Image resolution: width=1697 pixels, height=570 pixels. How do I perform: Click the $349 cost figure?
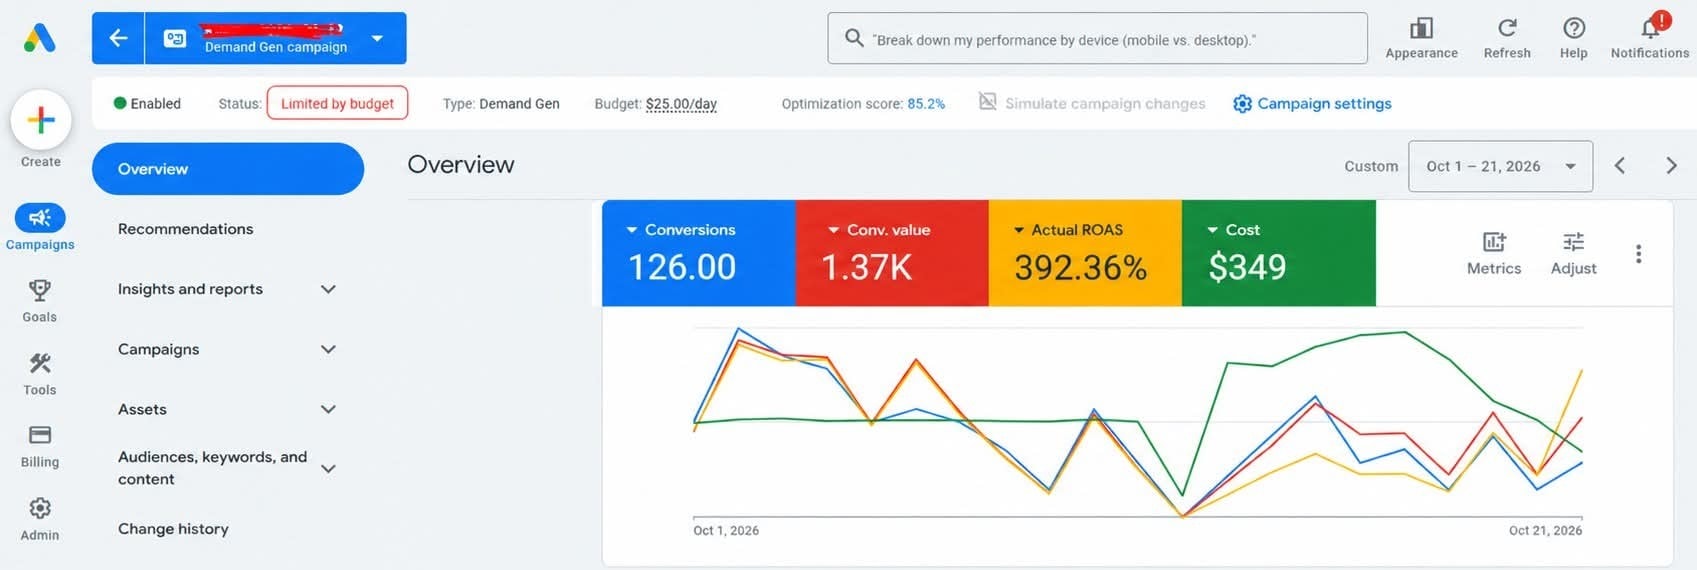tap(1247, 267)
